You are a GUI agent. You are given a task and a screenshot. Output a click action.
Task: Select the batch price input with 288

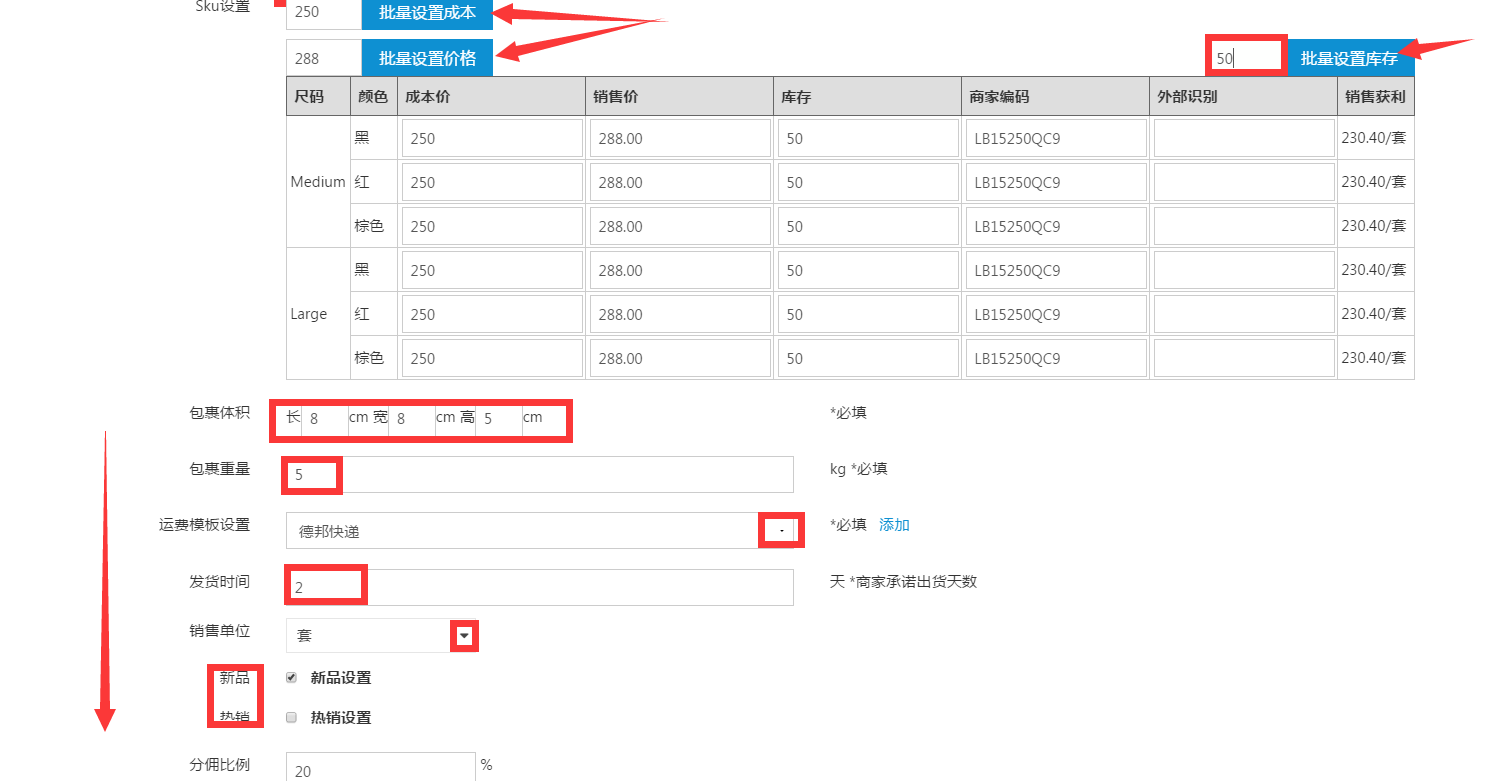pyautogui.click(x=323, y=58)
